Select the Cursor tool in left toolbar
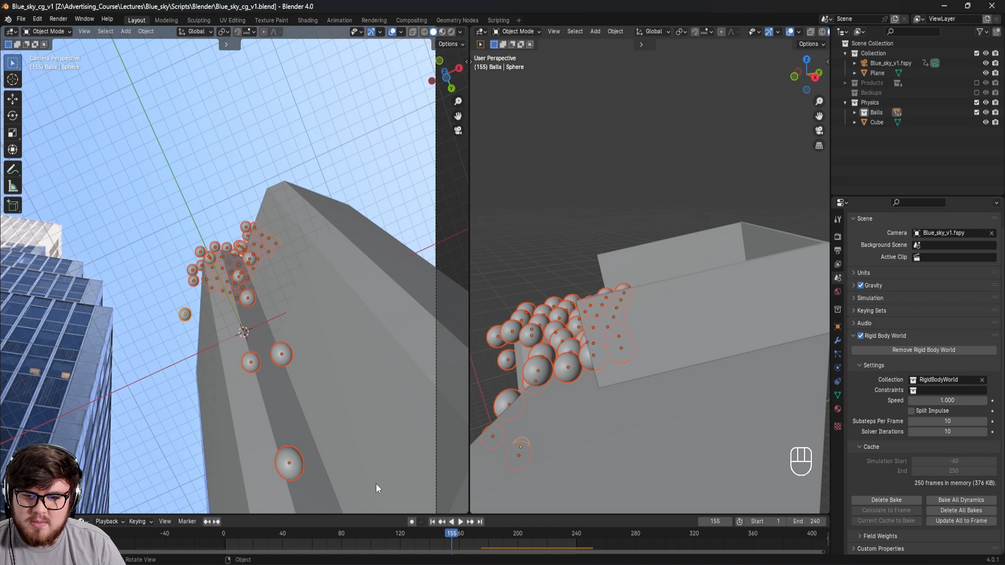 click(x=12, y=79)
